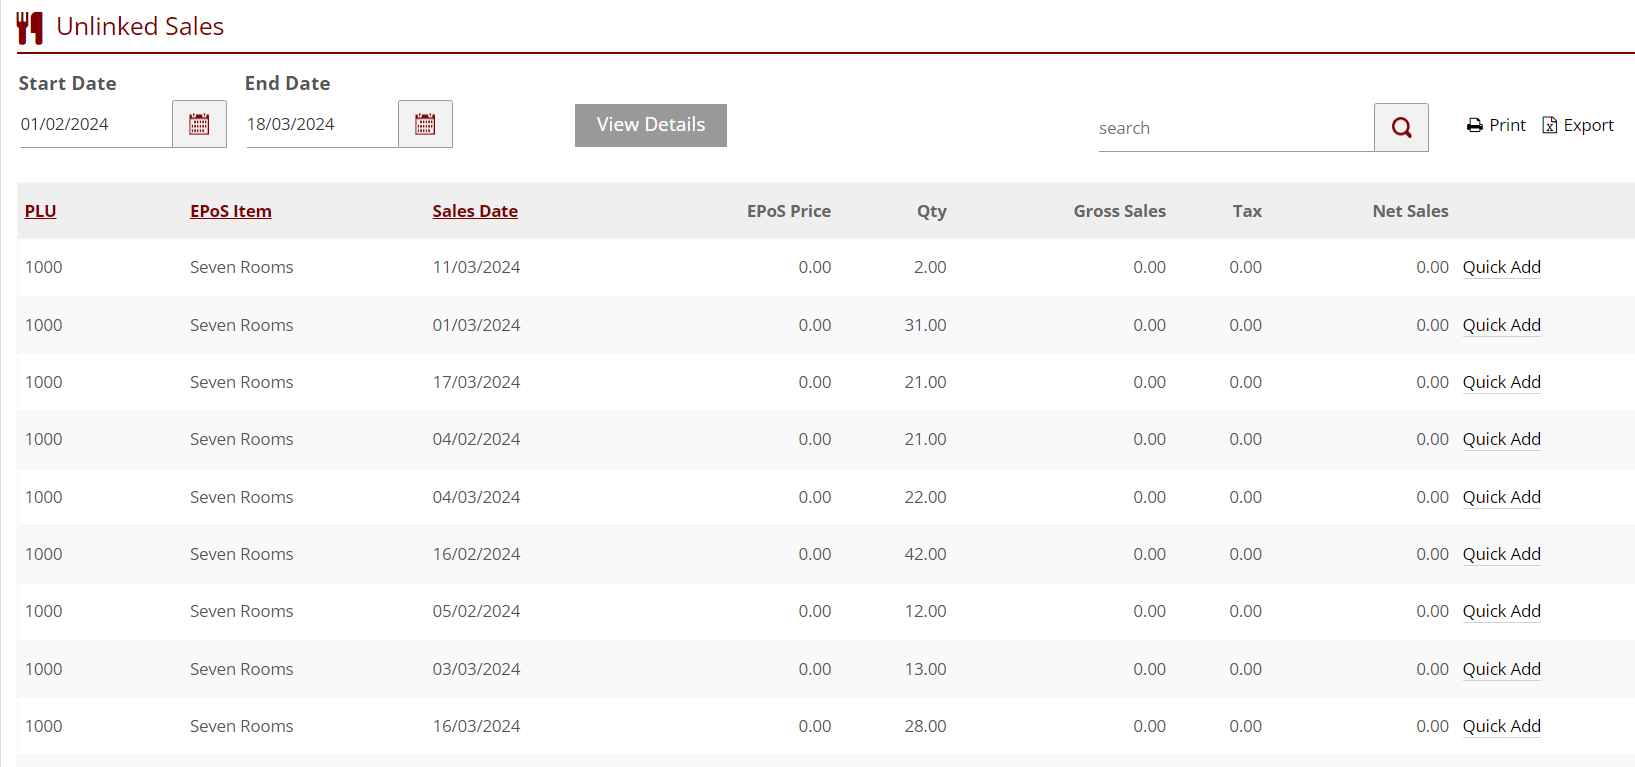Open the End Date calendar picker

point(425,124)
